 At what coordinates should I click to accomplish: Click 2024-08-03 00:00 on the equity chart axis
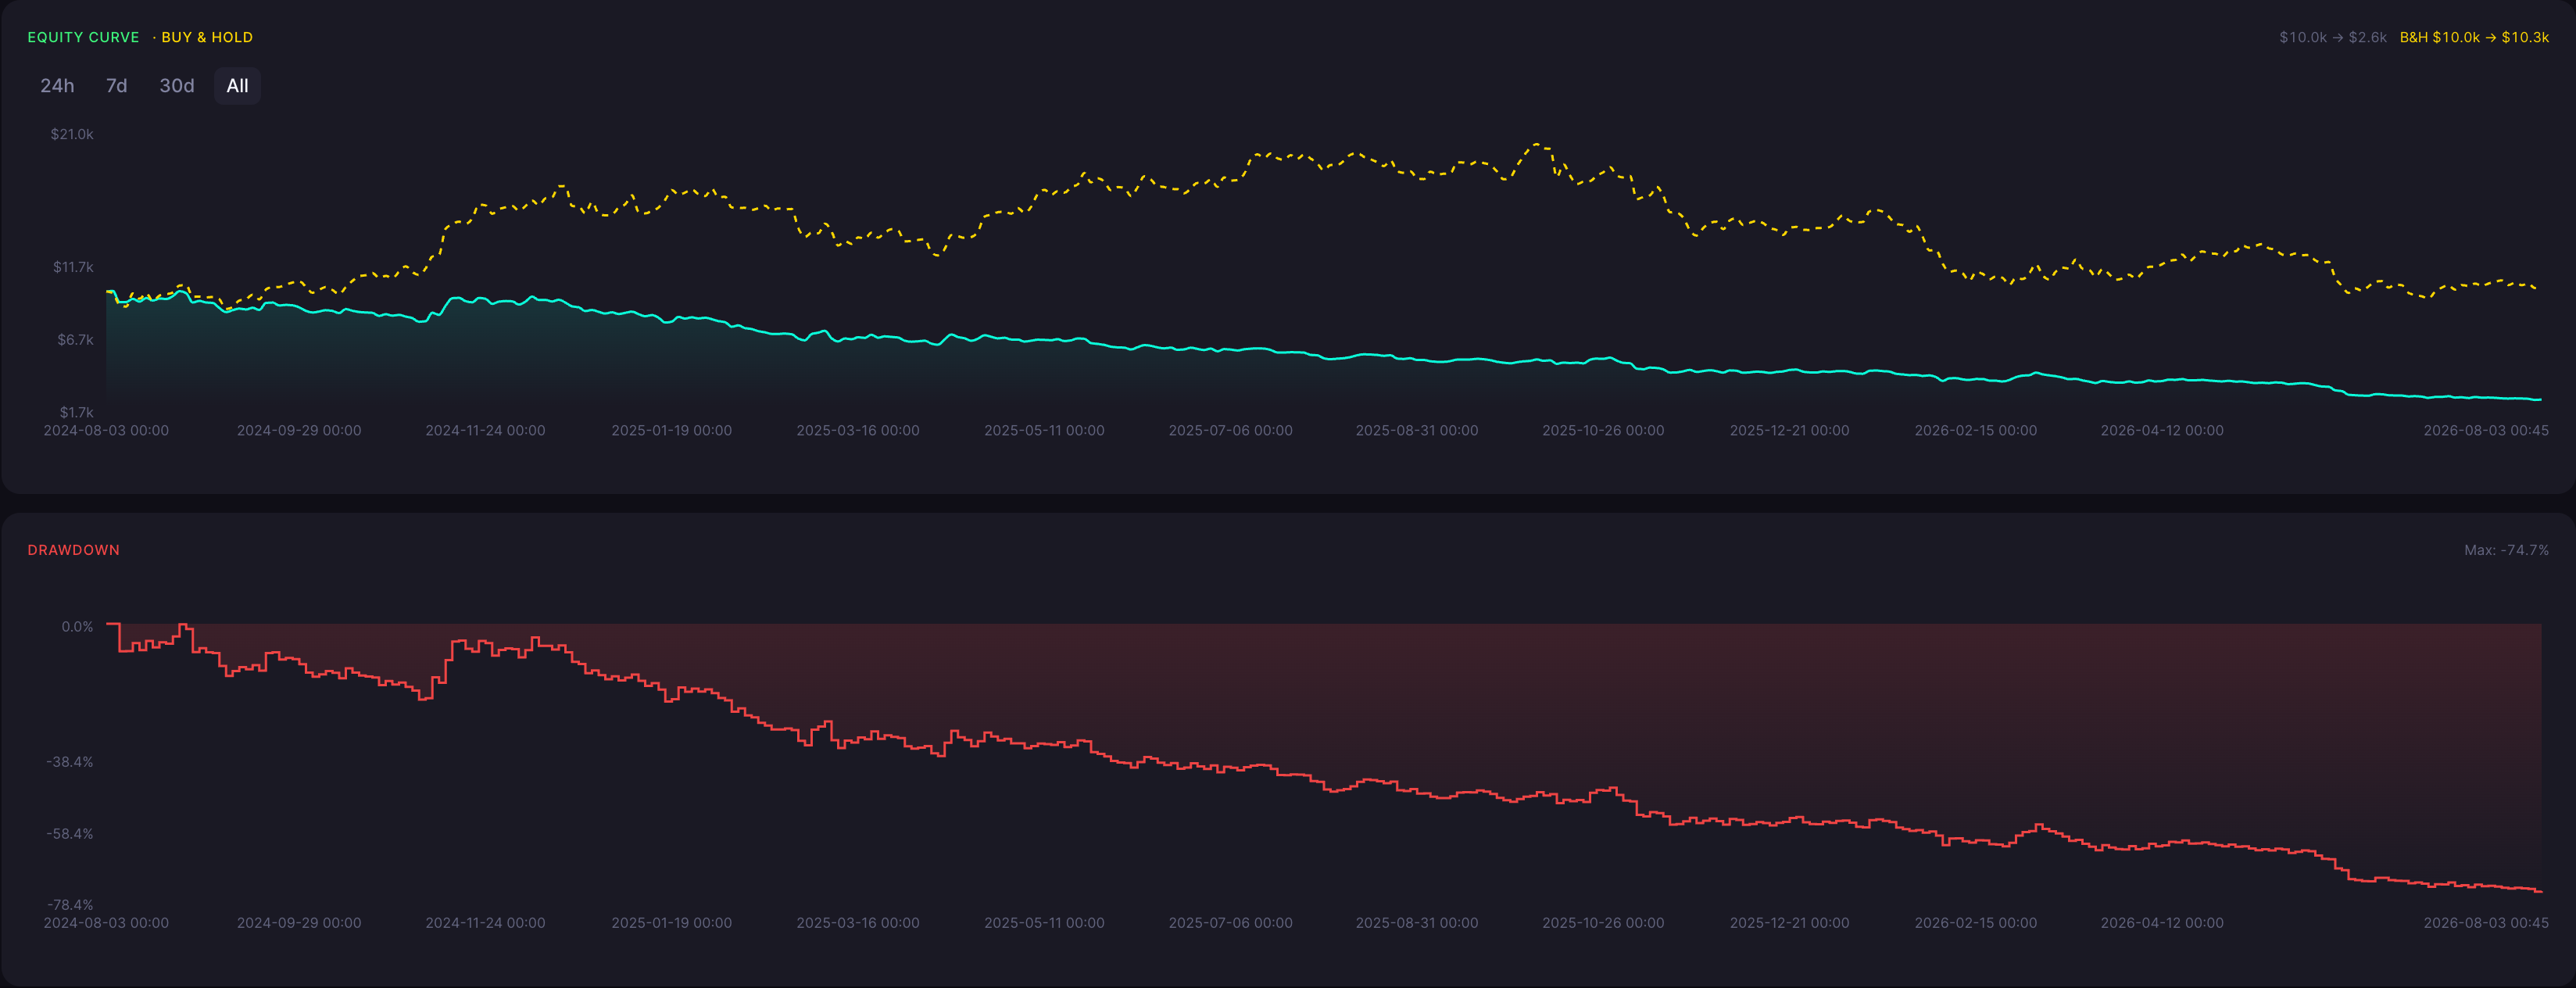pyautogui.click(x=106, y=431)
